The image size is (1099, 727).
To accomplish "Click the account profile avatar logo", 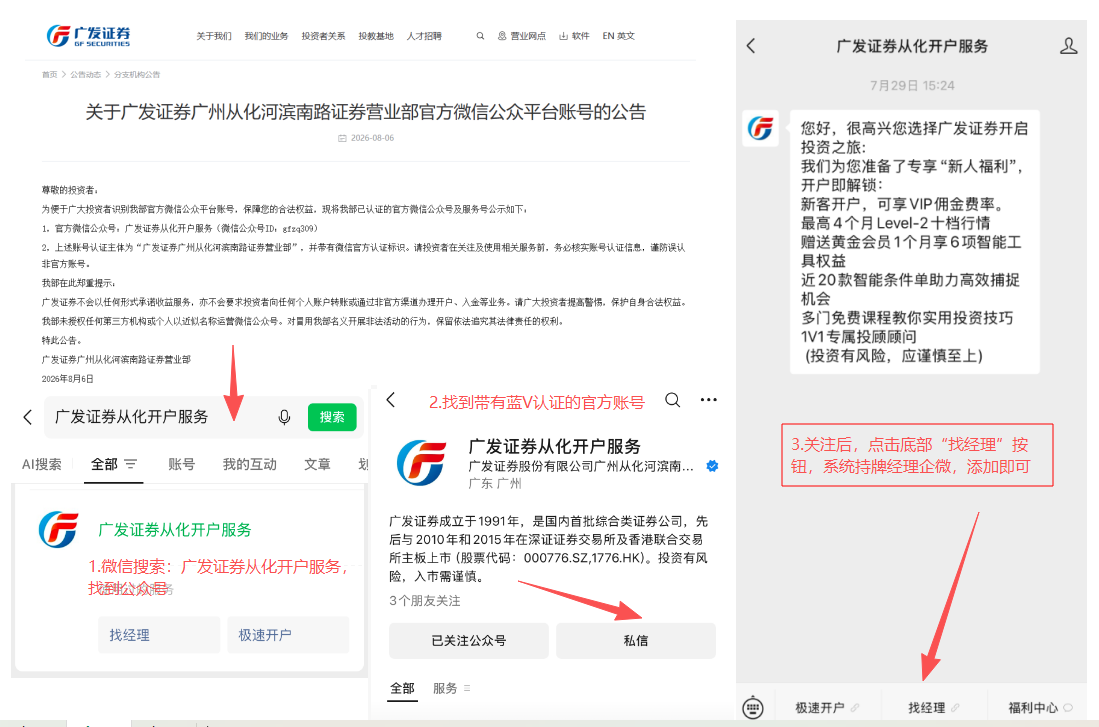I will coord(421,463).
